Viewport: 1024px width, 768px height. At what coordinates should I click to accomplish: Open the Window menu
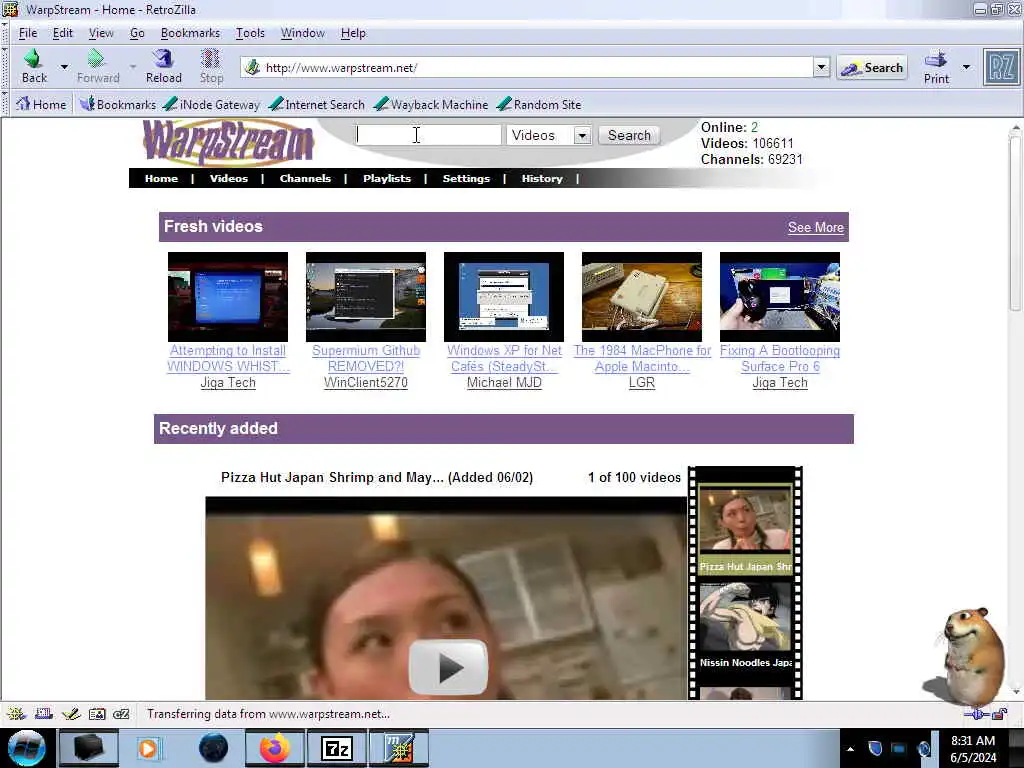pos(302,33)
